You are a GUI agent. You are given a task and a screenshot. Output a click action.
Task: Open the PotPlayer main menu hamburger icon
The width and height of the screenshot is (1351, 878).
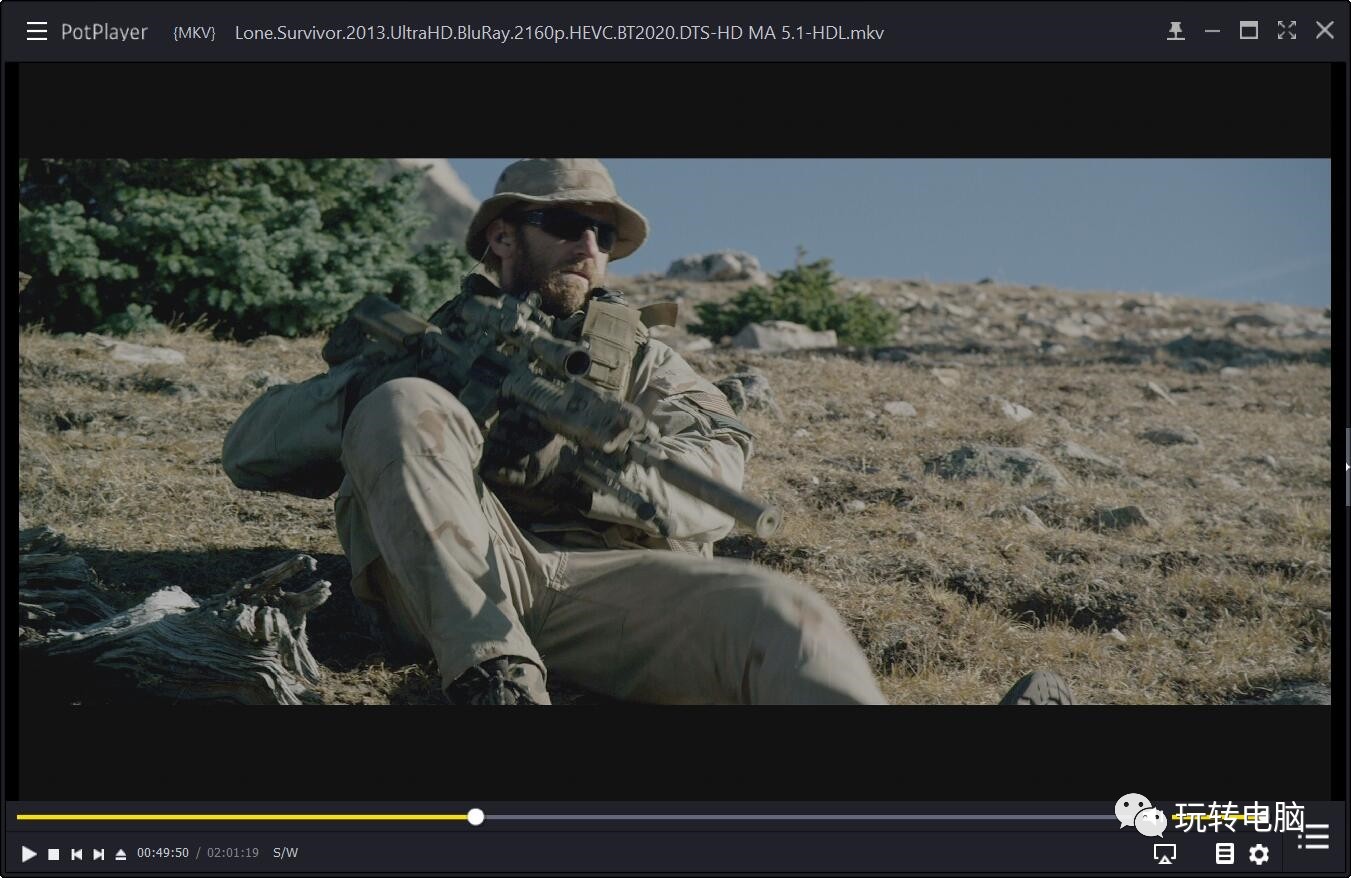tap(37, 31)
